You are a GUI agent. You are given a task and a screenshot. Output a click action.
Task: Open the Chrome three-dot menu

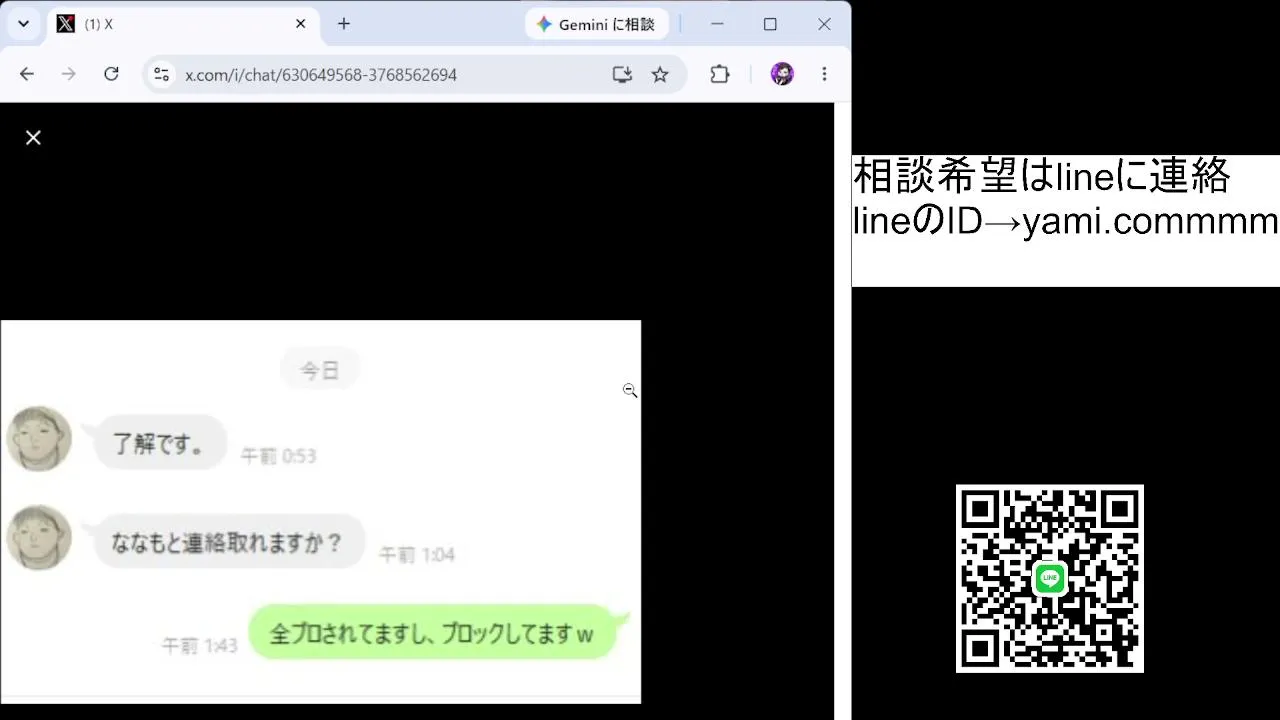(824, 74)
